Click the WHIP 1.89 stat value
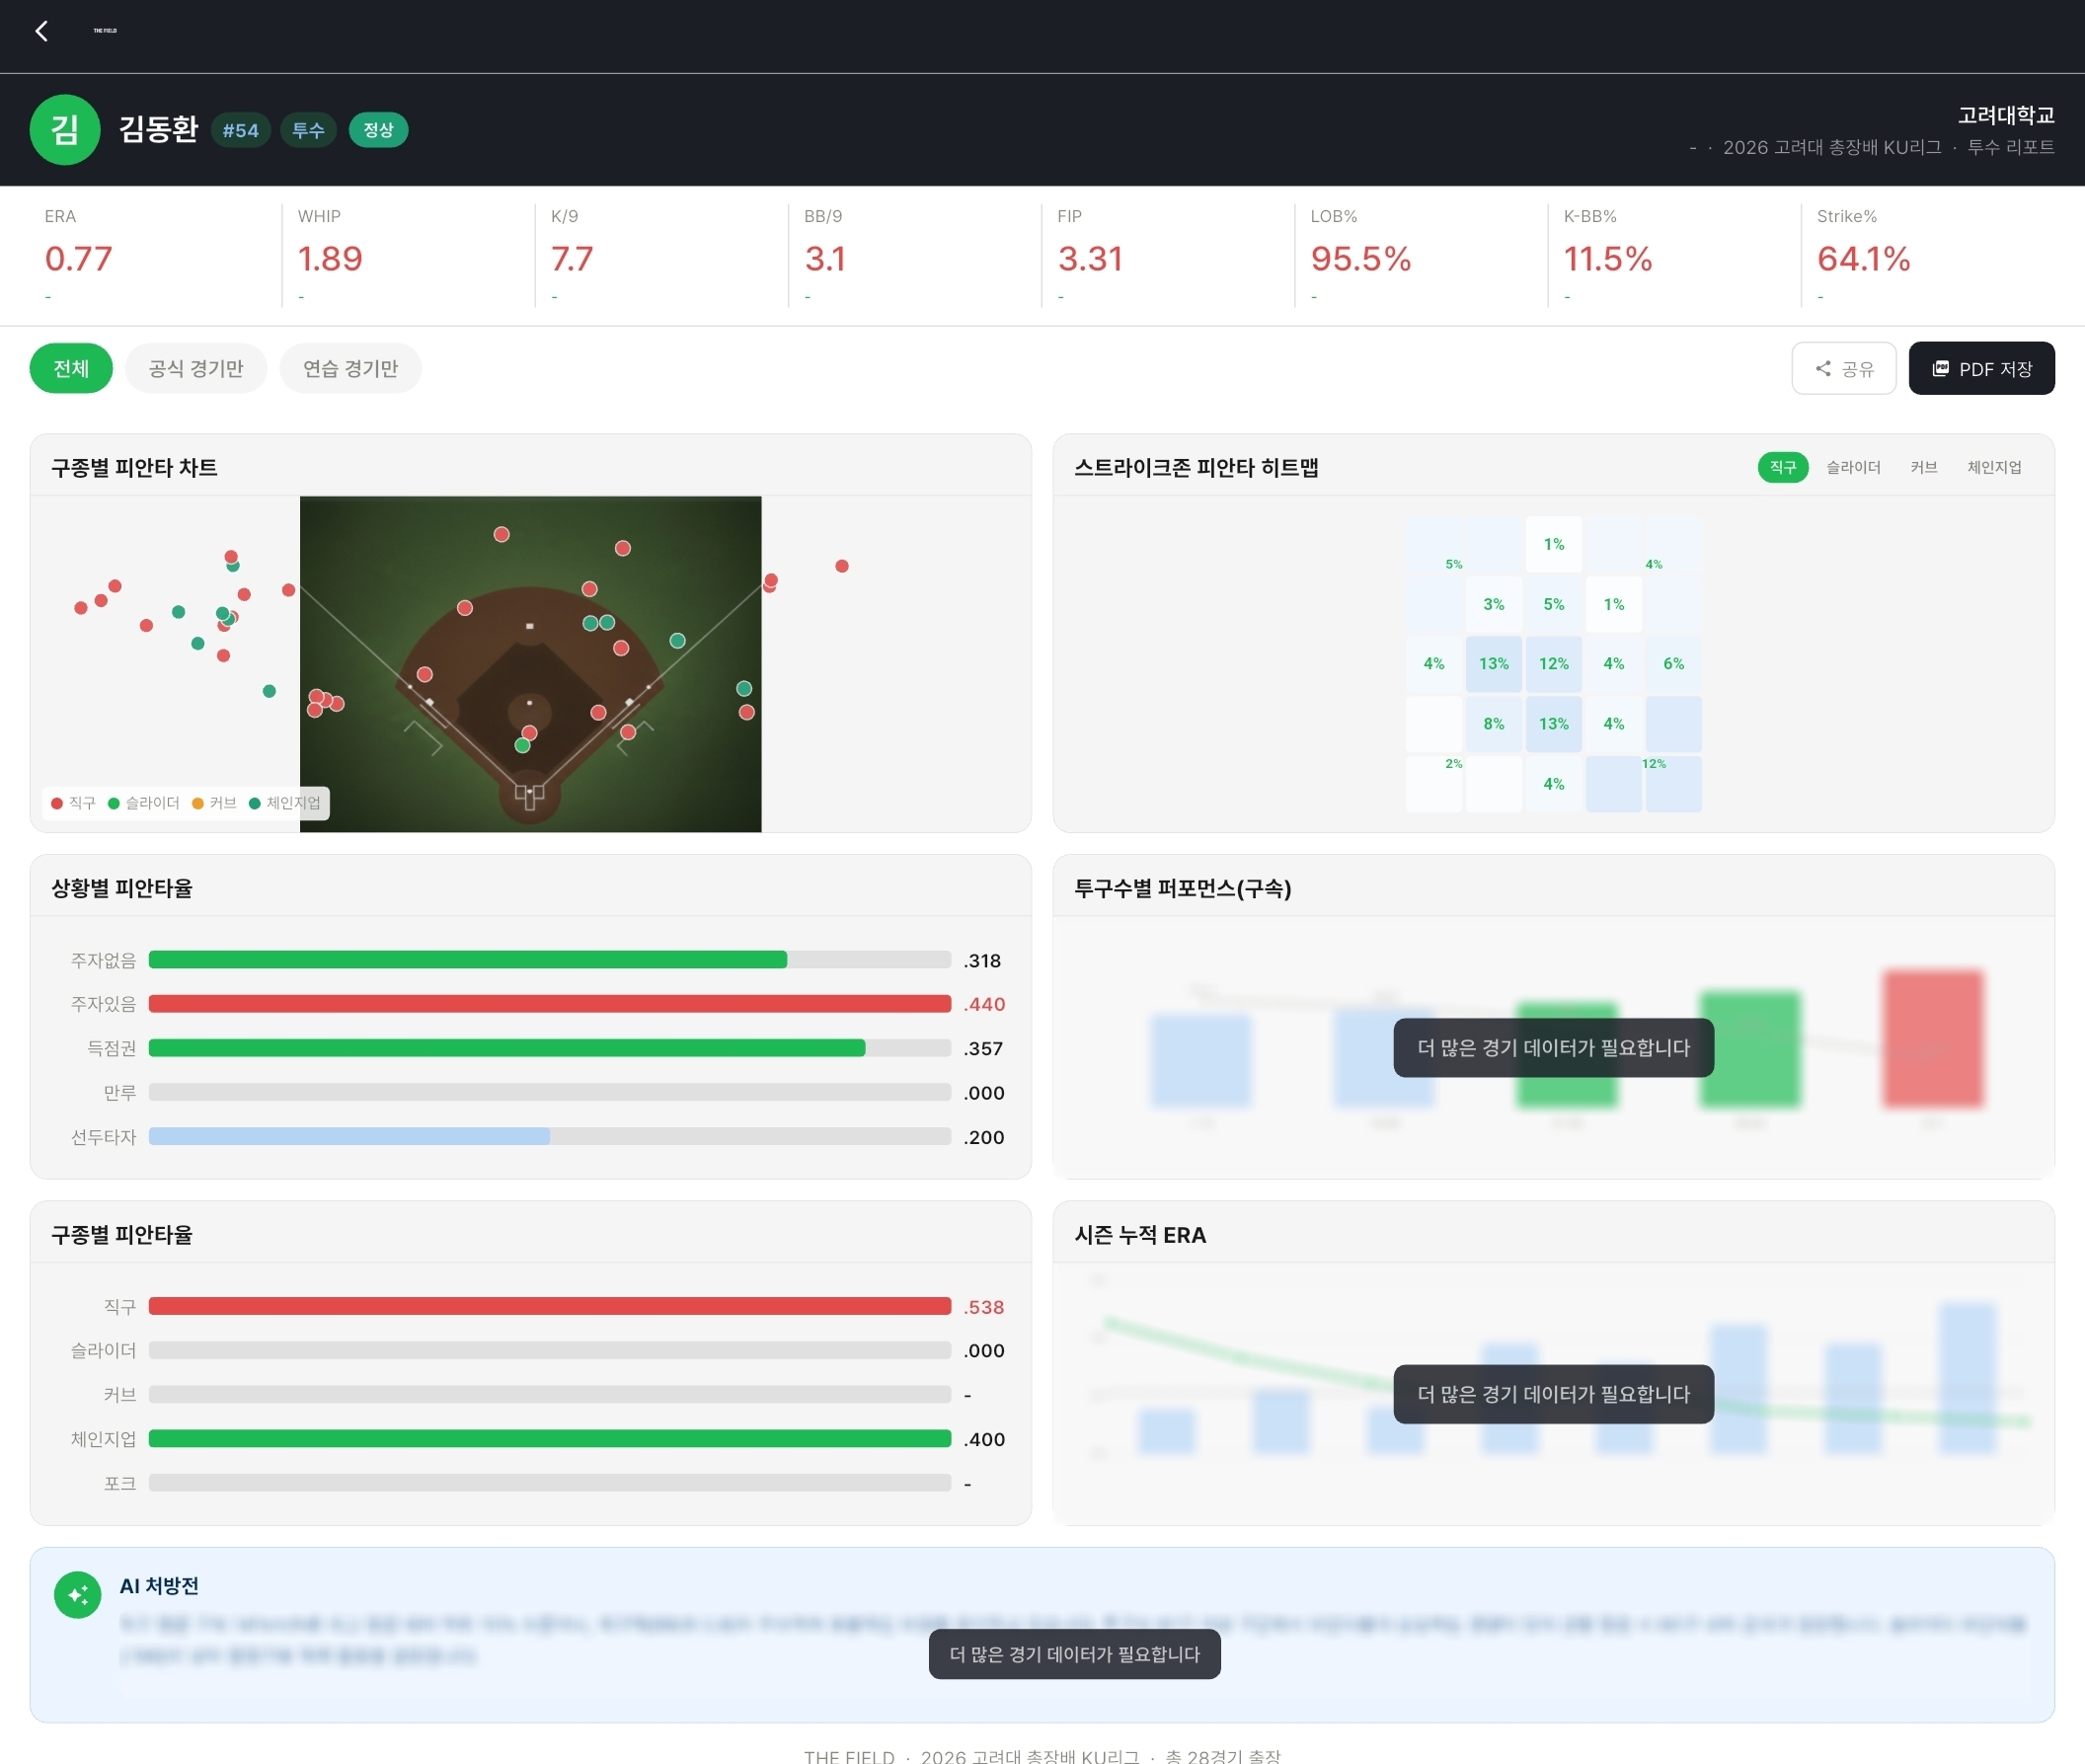 pyautogui.click(x=330, y=259)
